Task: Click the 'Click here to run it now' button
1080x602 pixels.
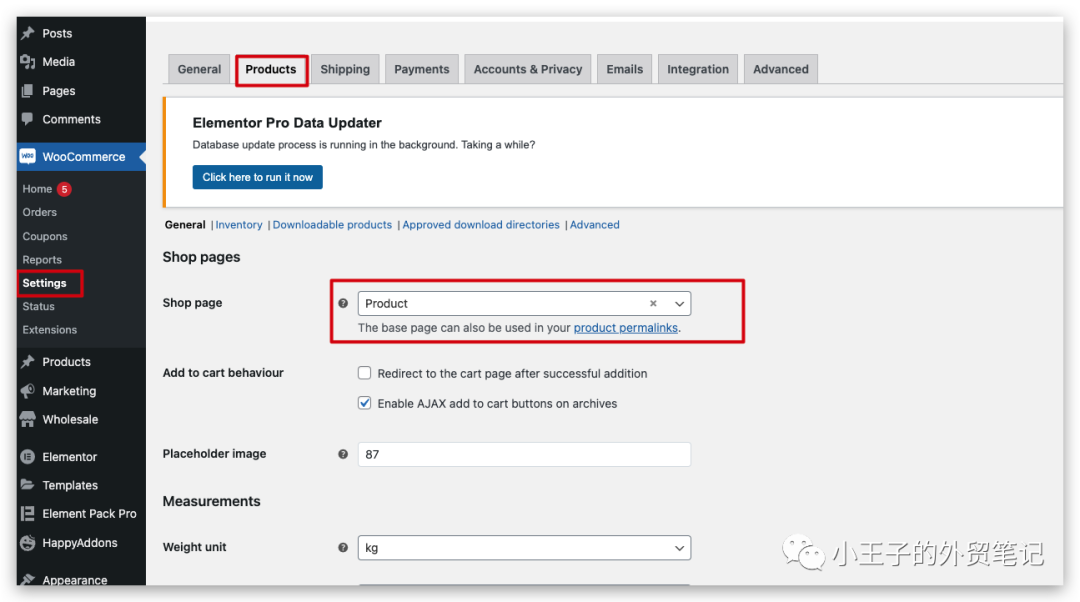Action: point(258,177)
